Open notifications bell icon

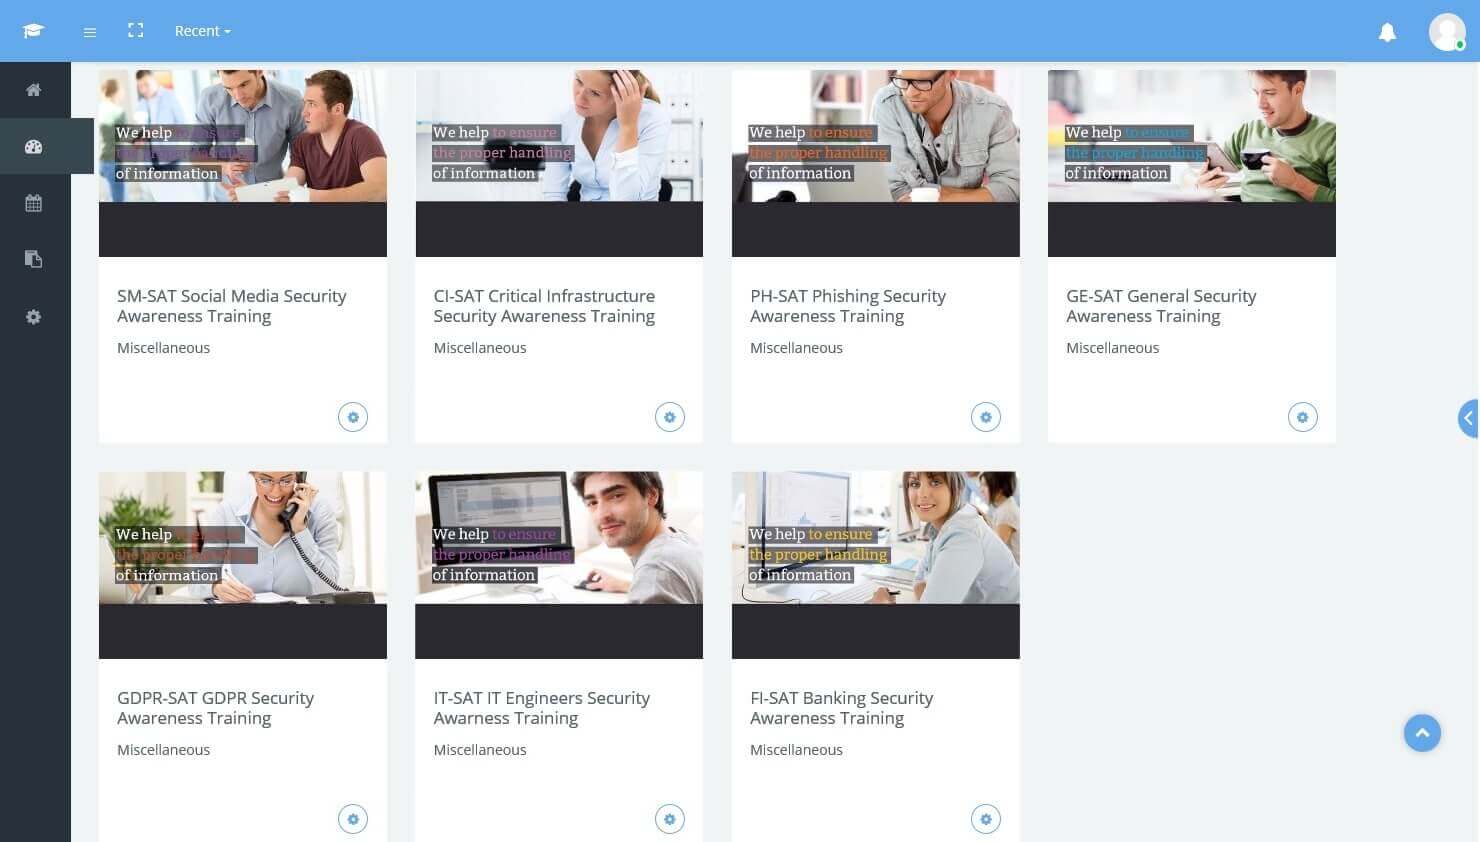click(x=1387, y=32)
